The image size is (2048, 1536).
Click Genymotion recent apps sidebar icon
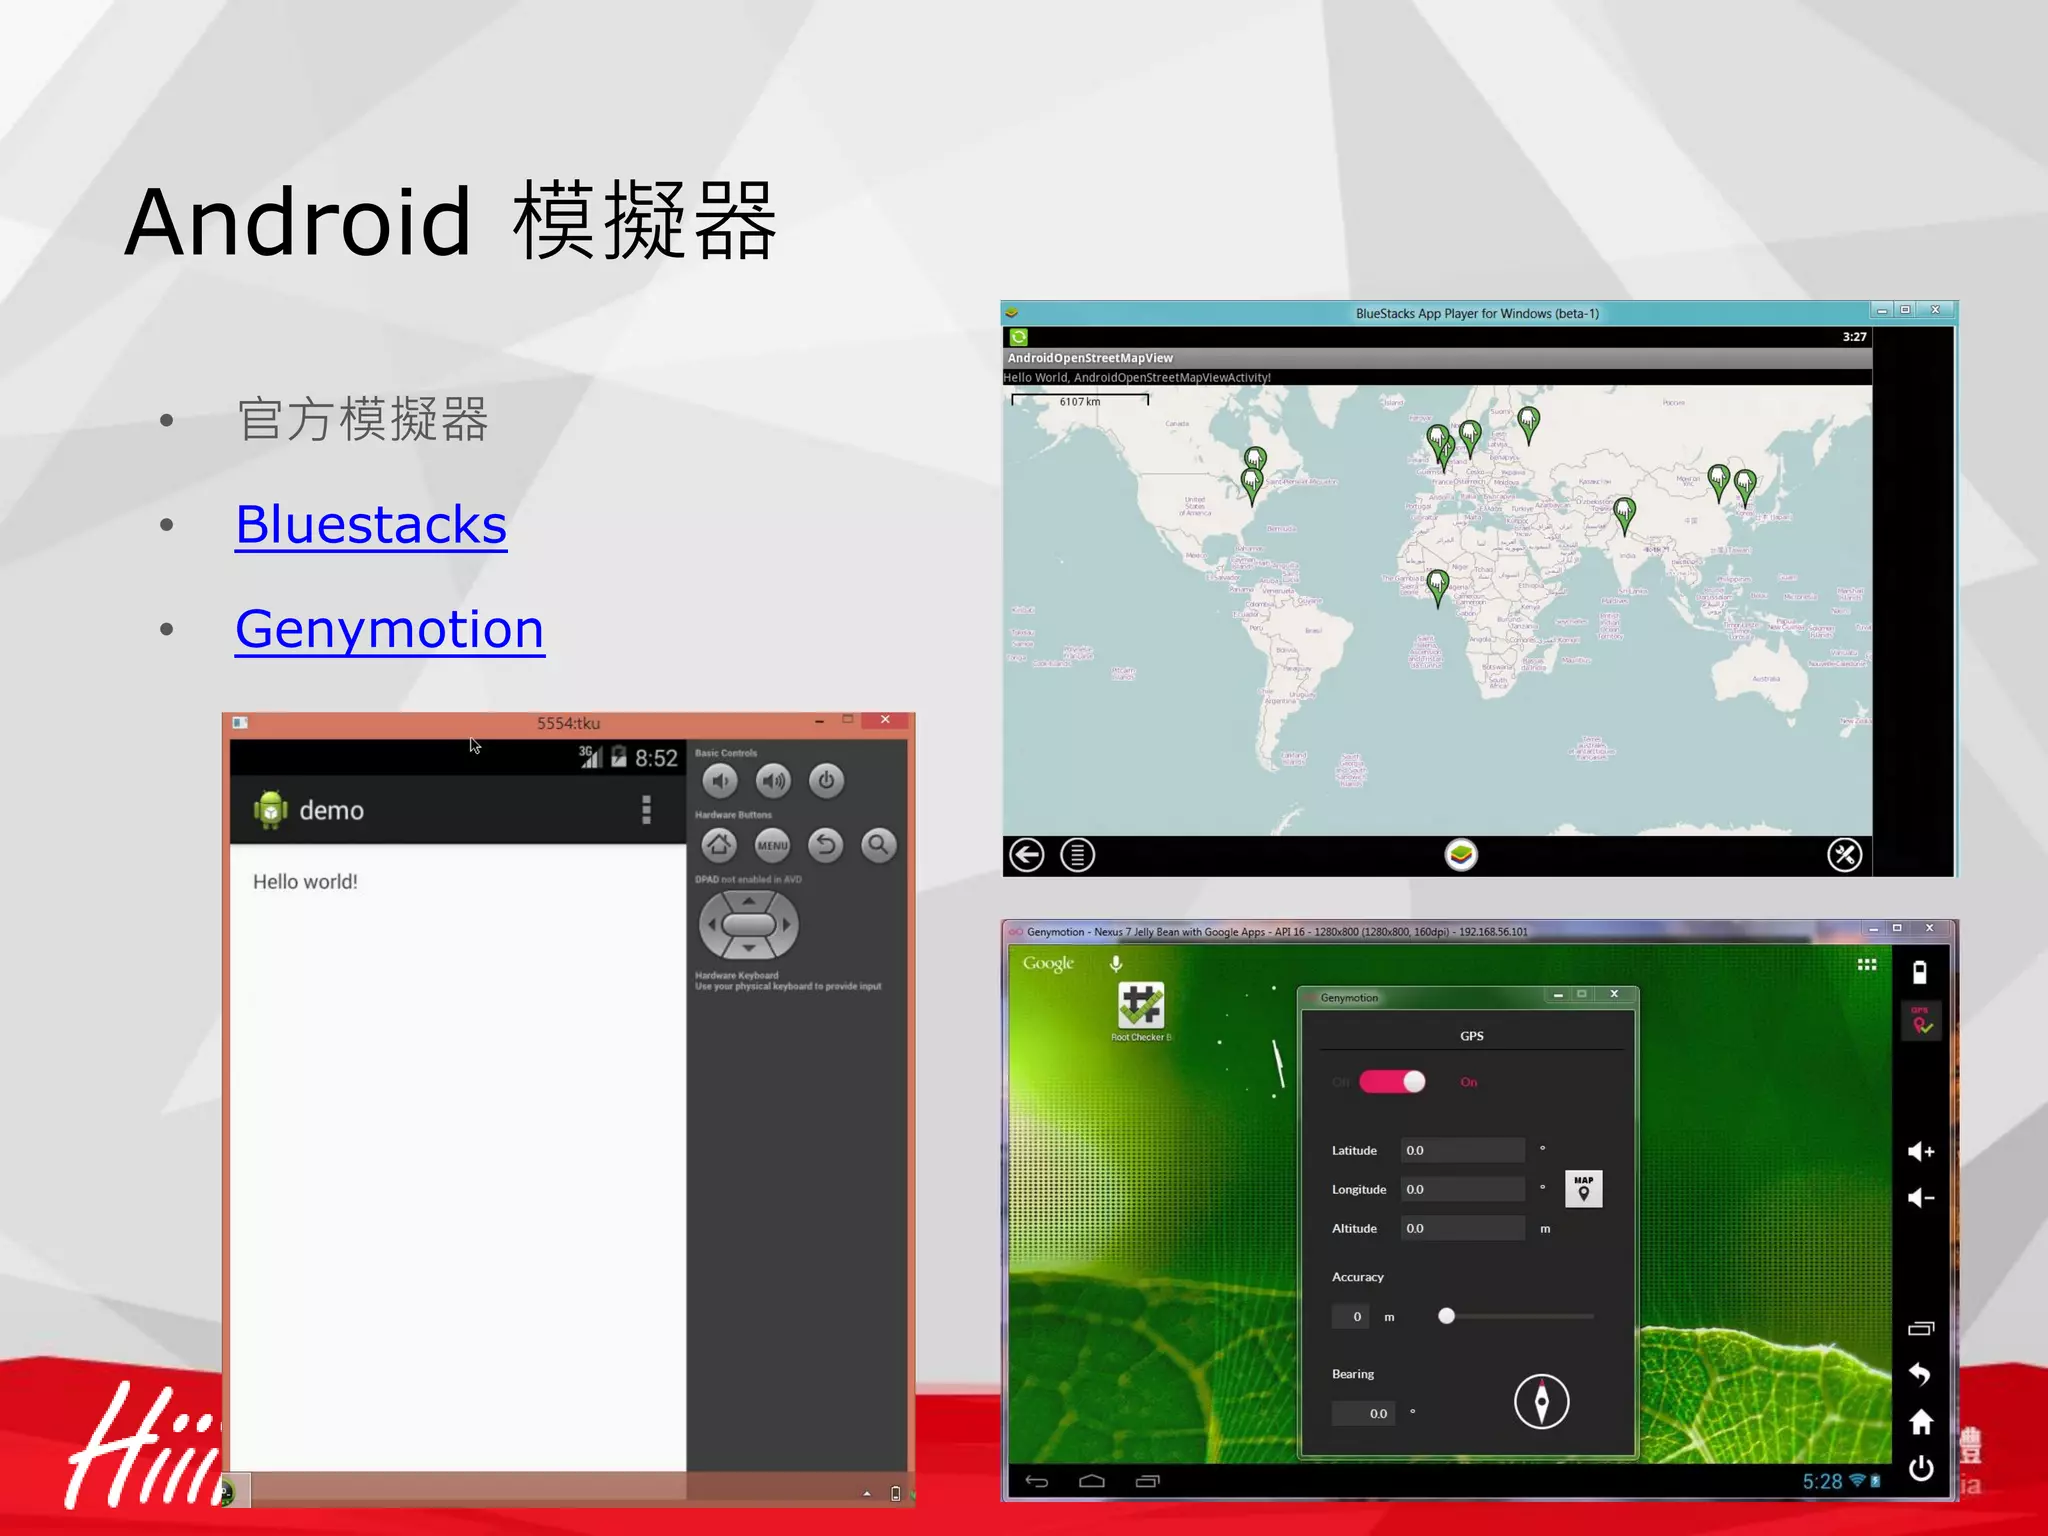(1921, 1329)
